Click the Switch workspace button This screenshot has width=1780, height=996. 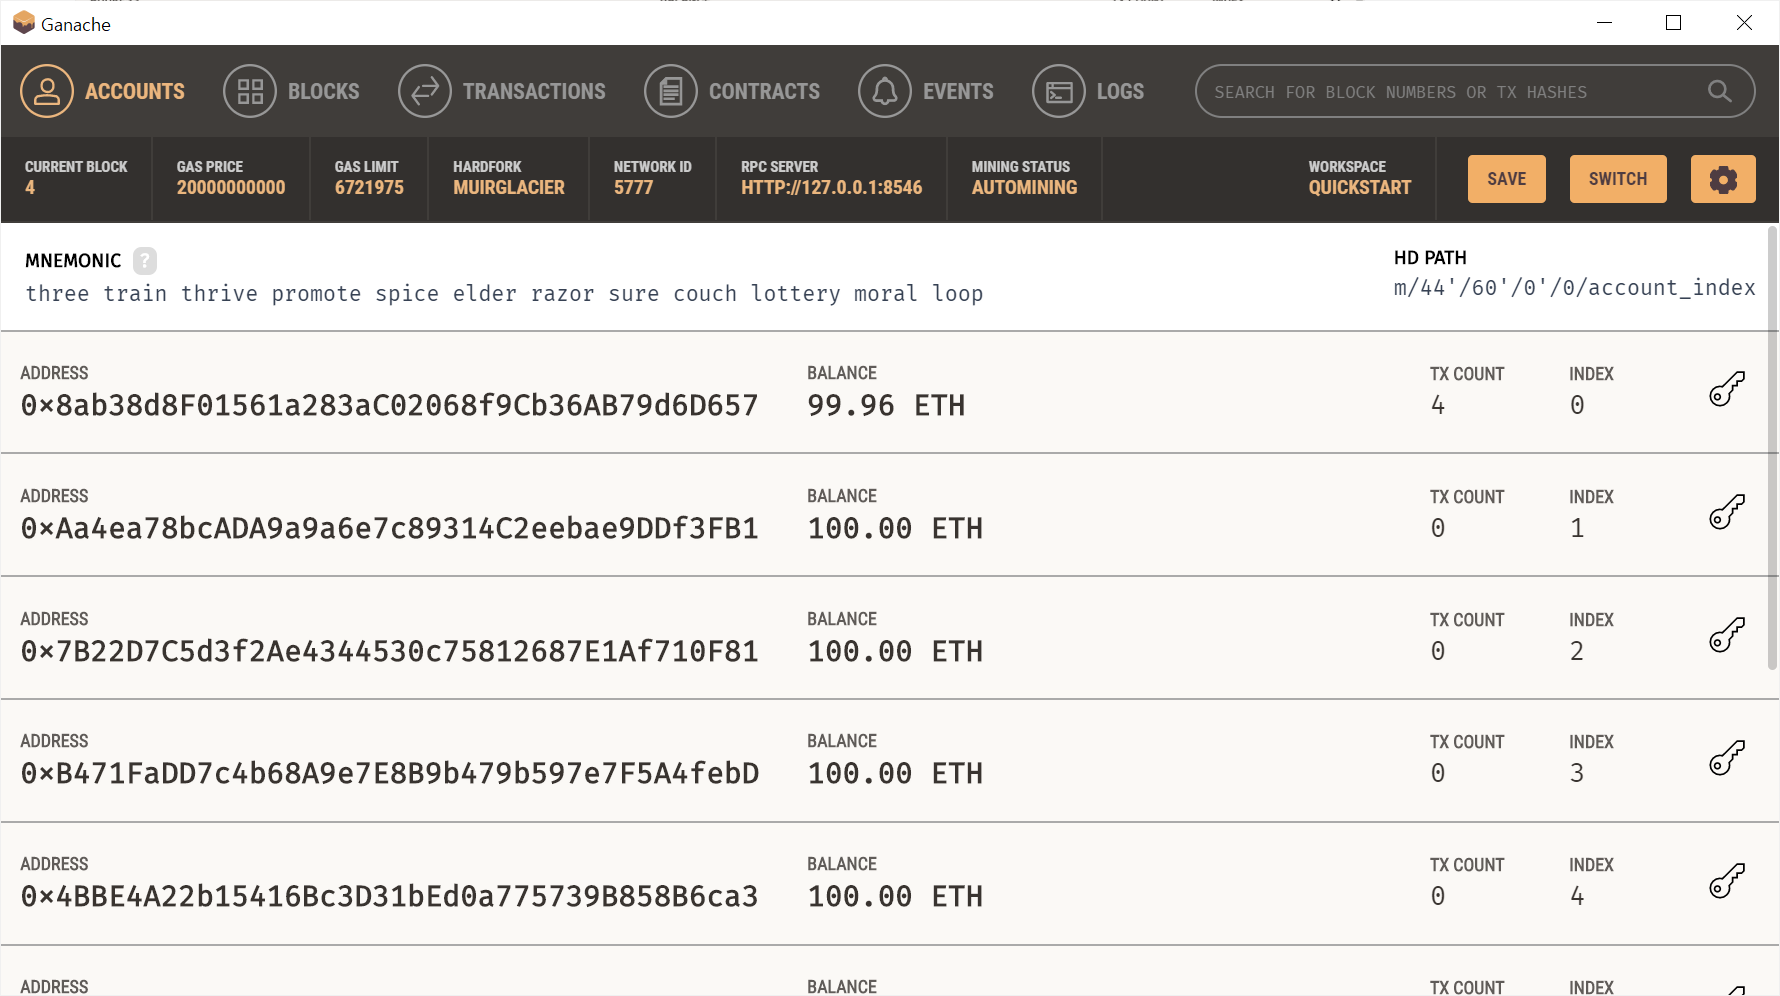coord(1618,179)
